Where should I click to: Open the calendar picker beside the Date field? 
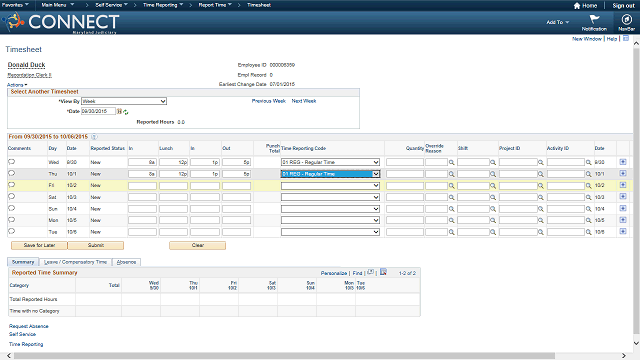point(119,111)
